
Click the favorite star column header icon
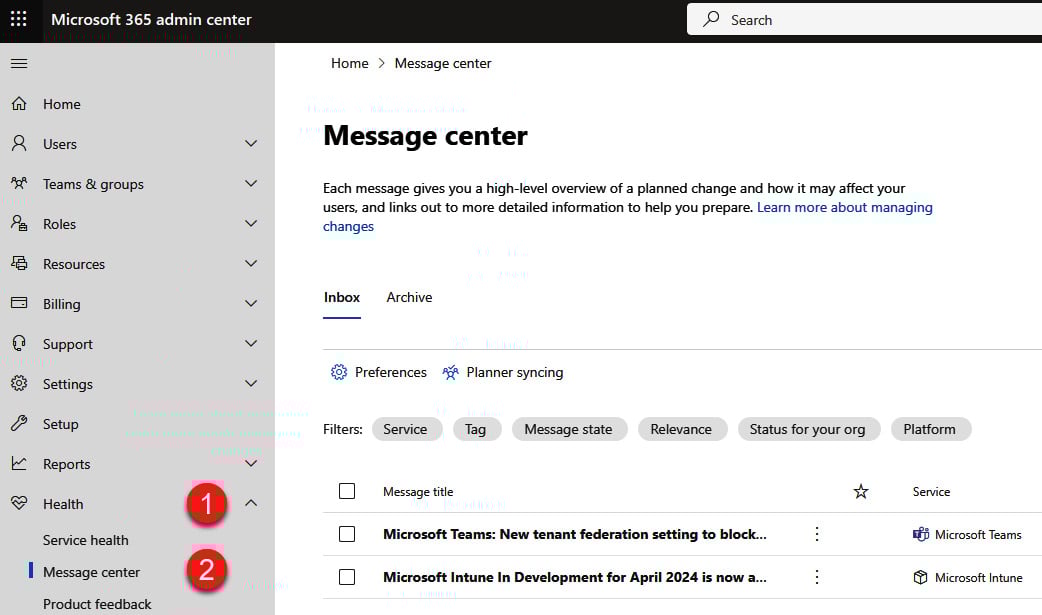pyautogui.click(x=861, y=491)
